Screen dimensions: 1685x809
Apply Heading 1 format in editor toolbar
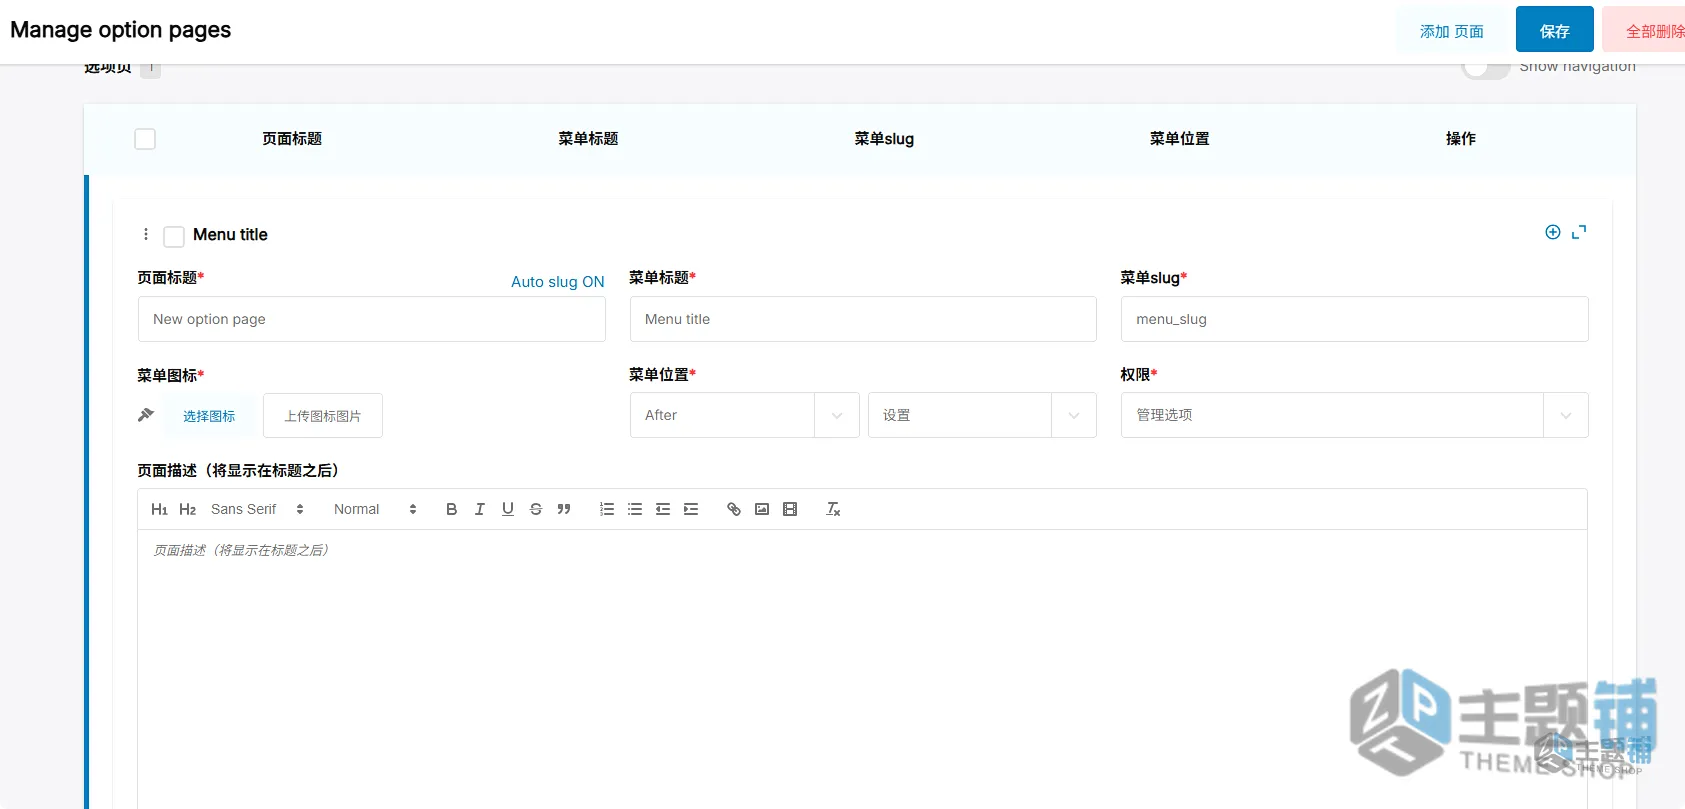(x=159, y=509)
